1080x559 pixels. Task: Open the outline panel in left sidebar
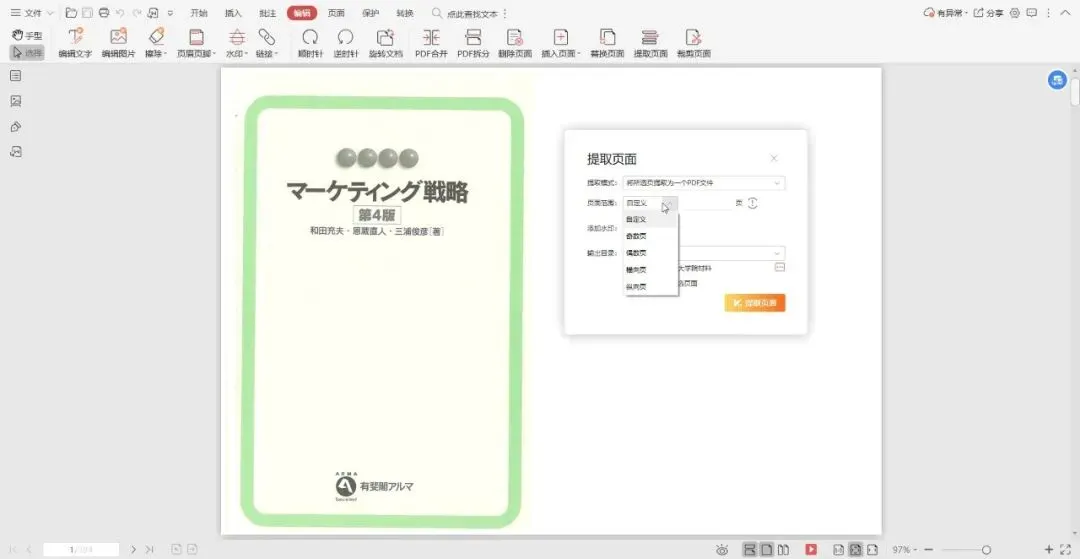16,76
